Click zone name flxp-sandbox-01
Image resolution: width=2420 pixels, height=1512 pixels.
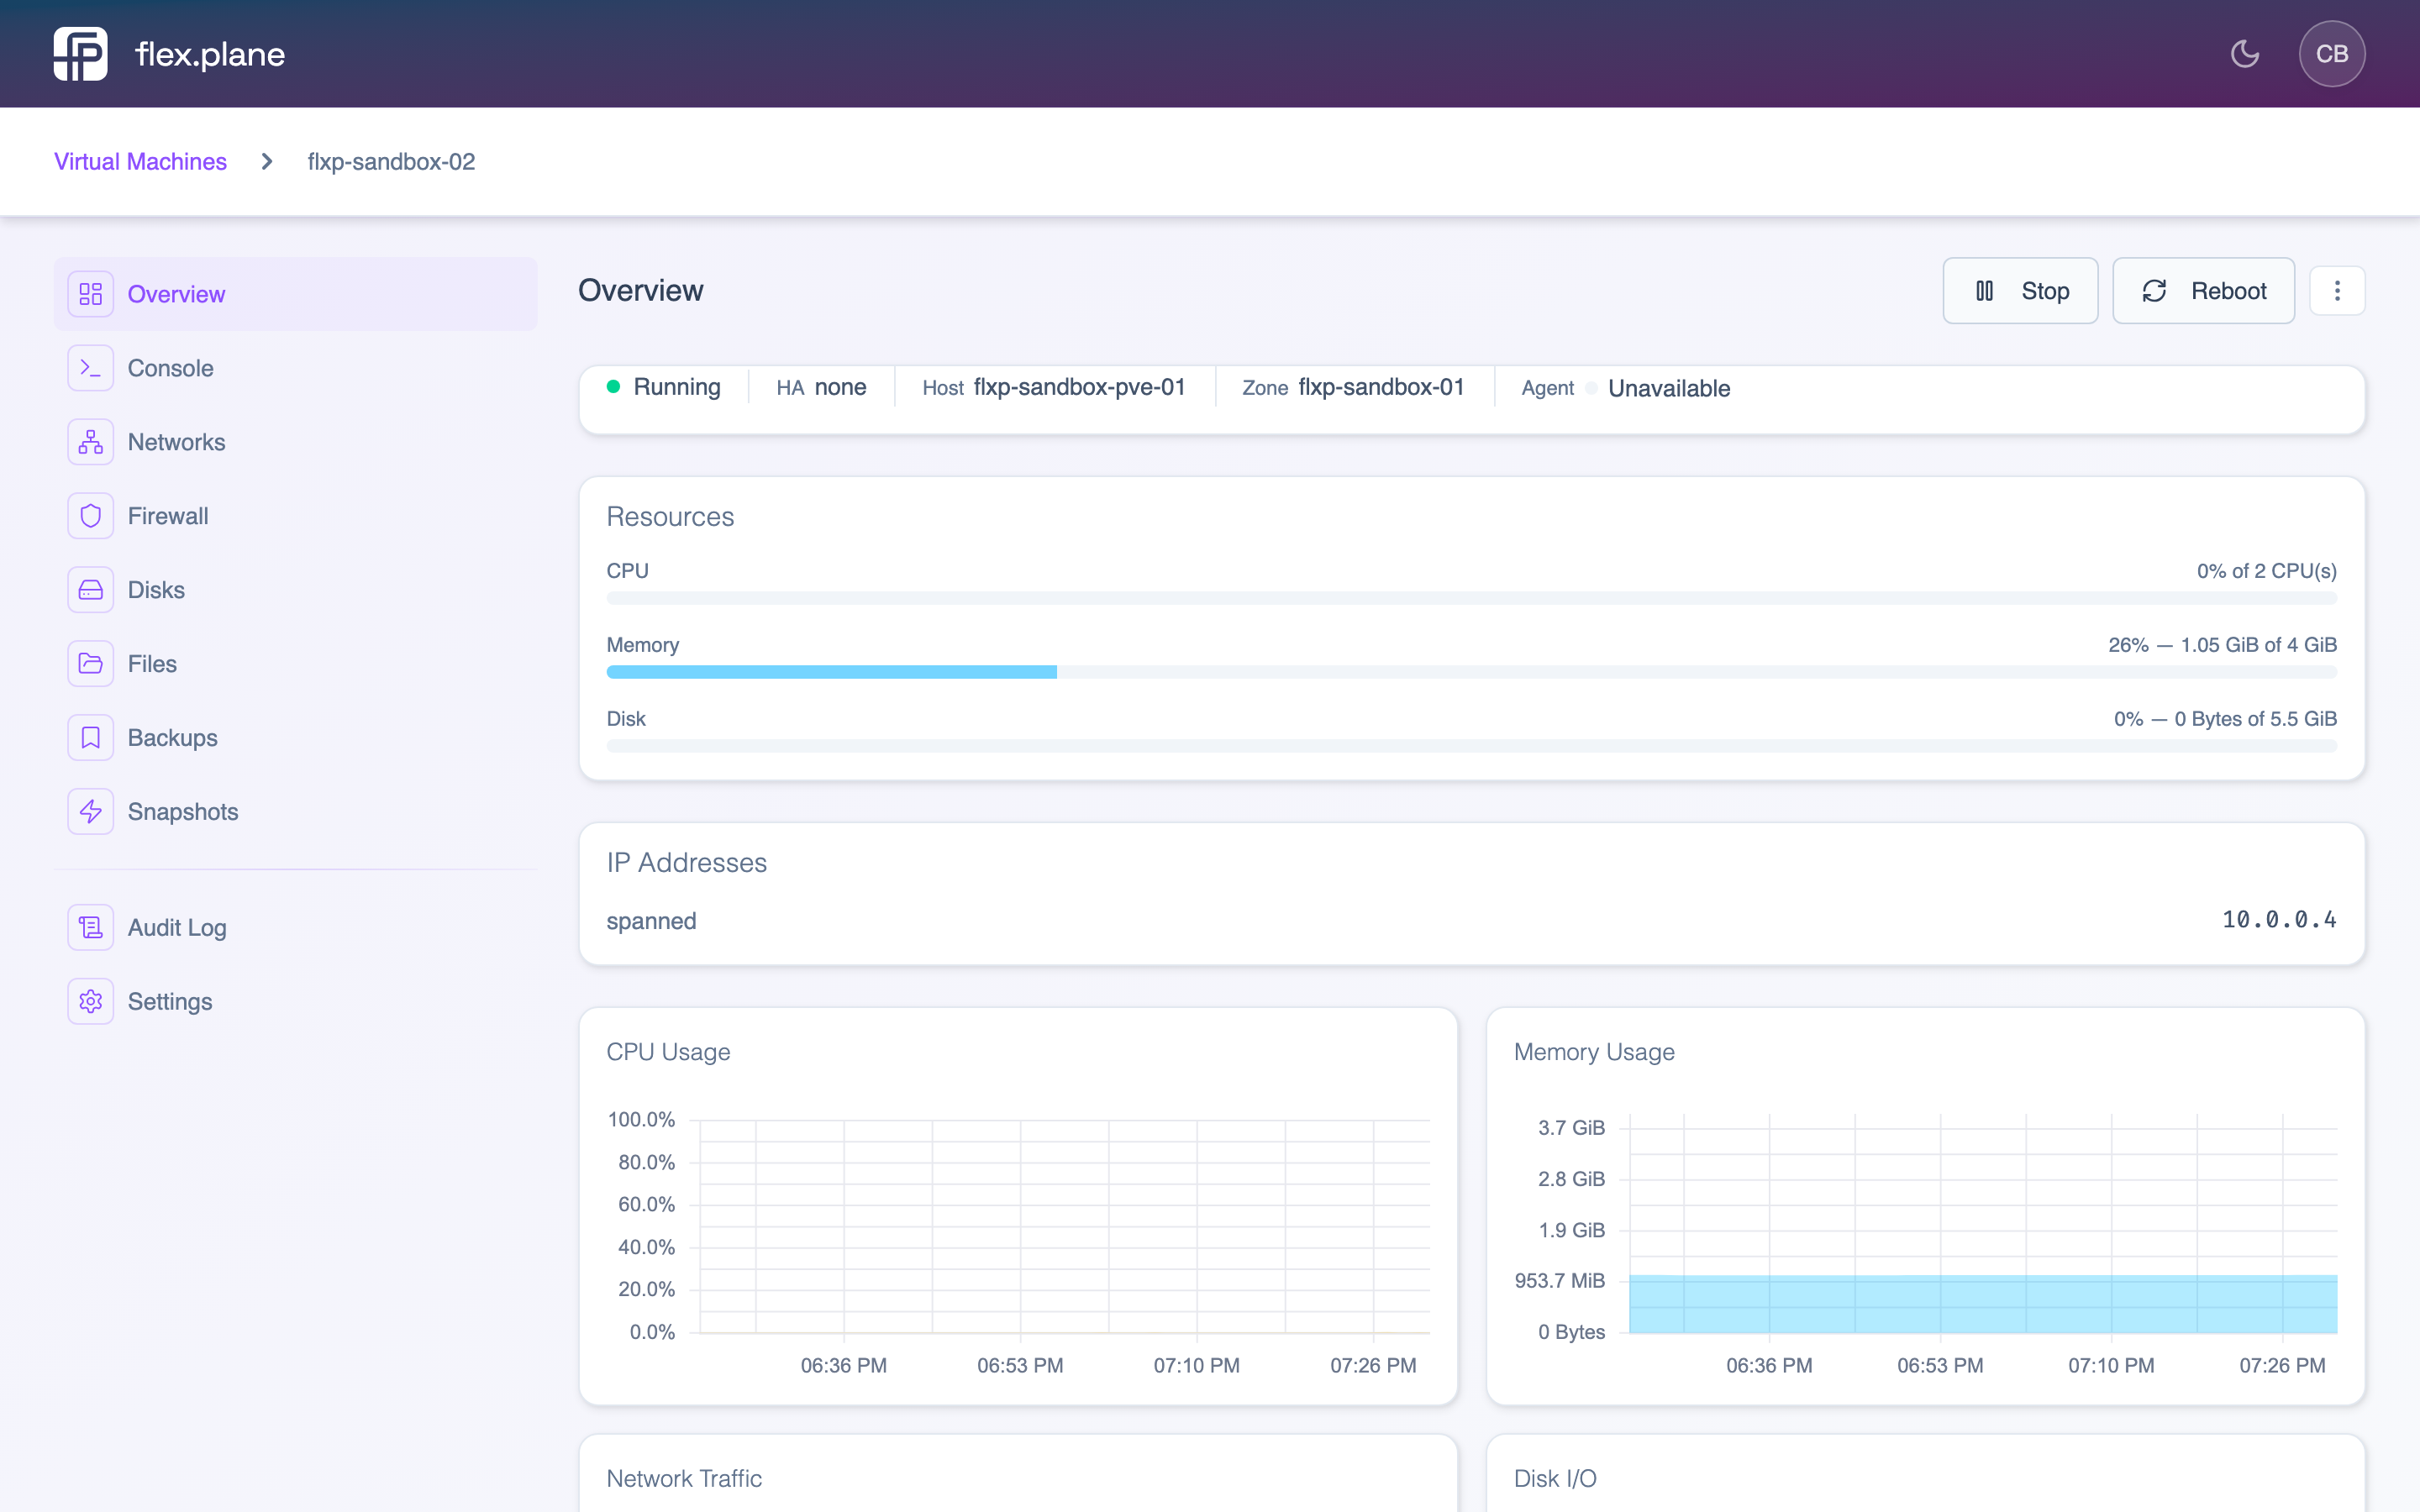pyautogui.click(x=1381, y=387)
